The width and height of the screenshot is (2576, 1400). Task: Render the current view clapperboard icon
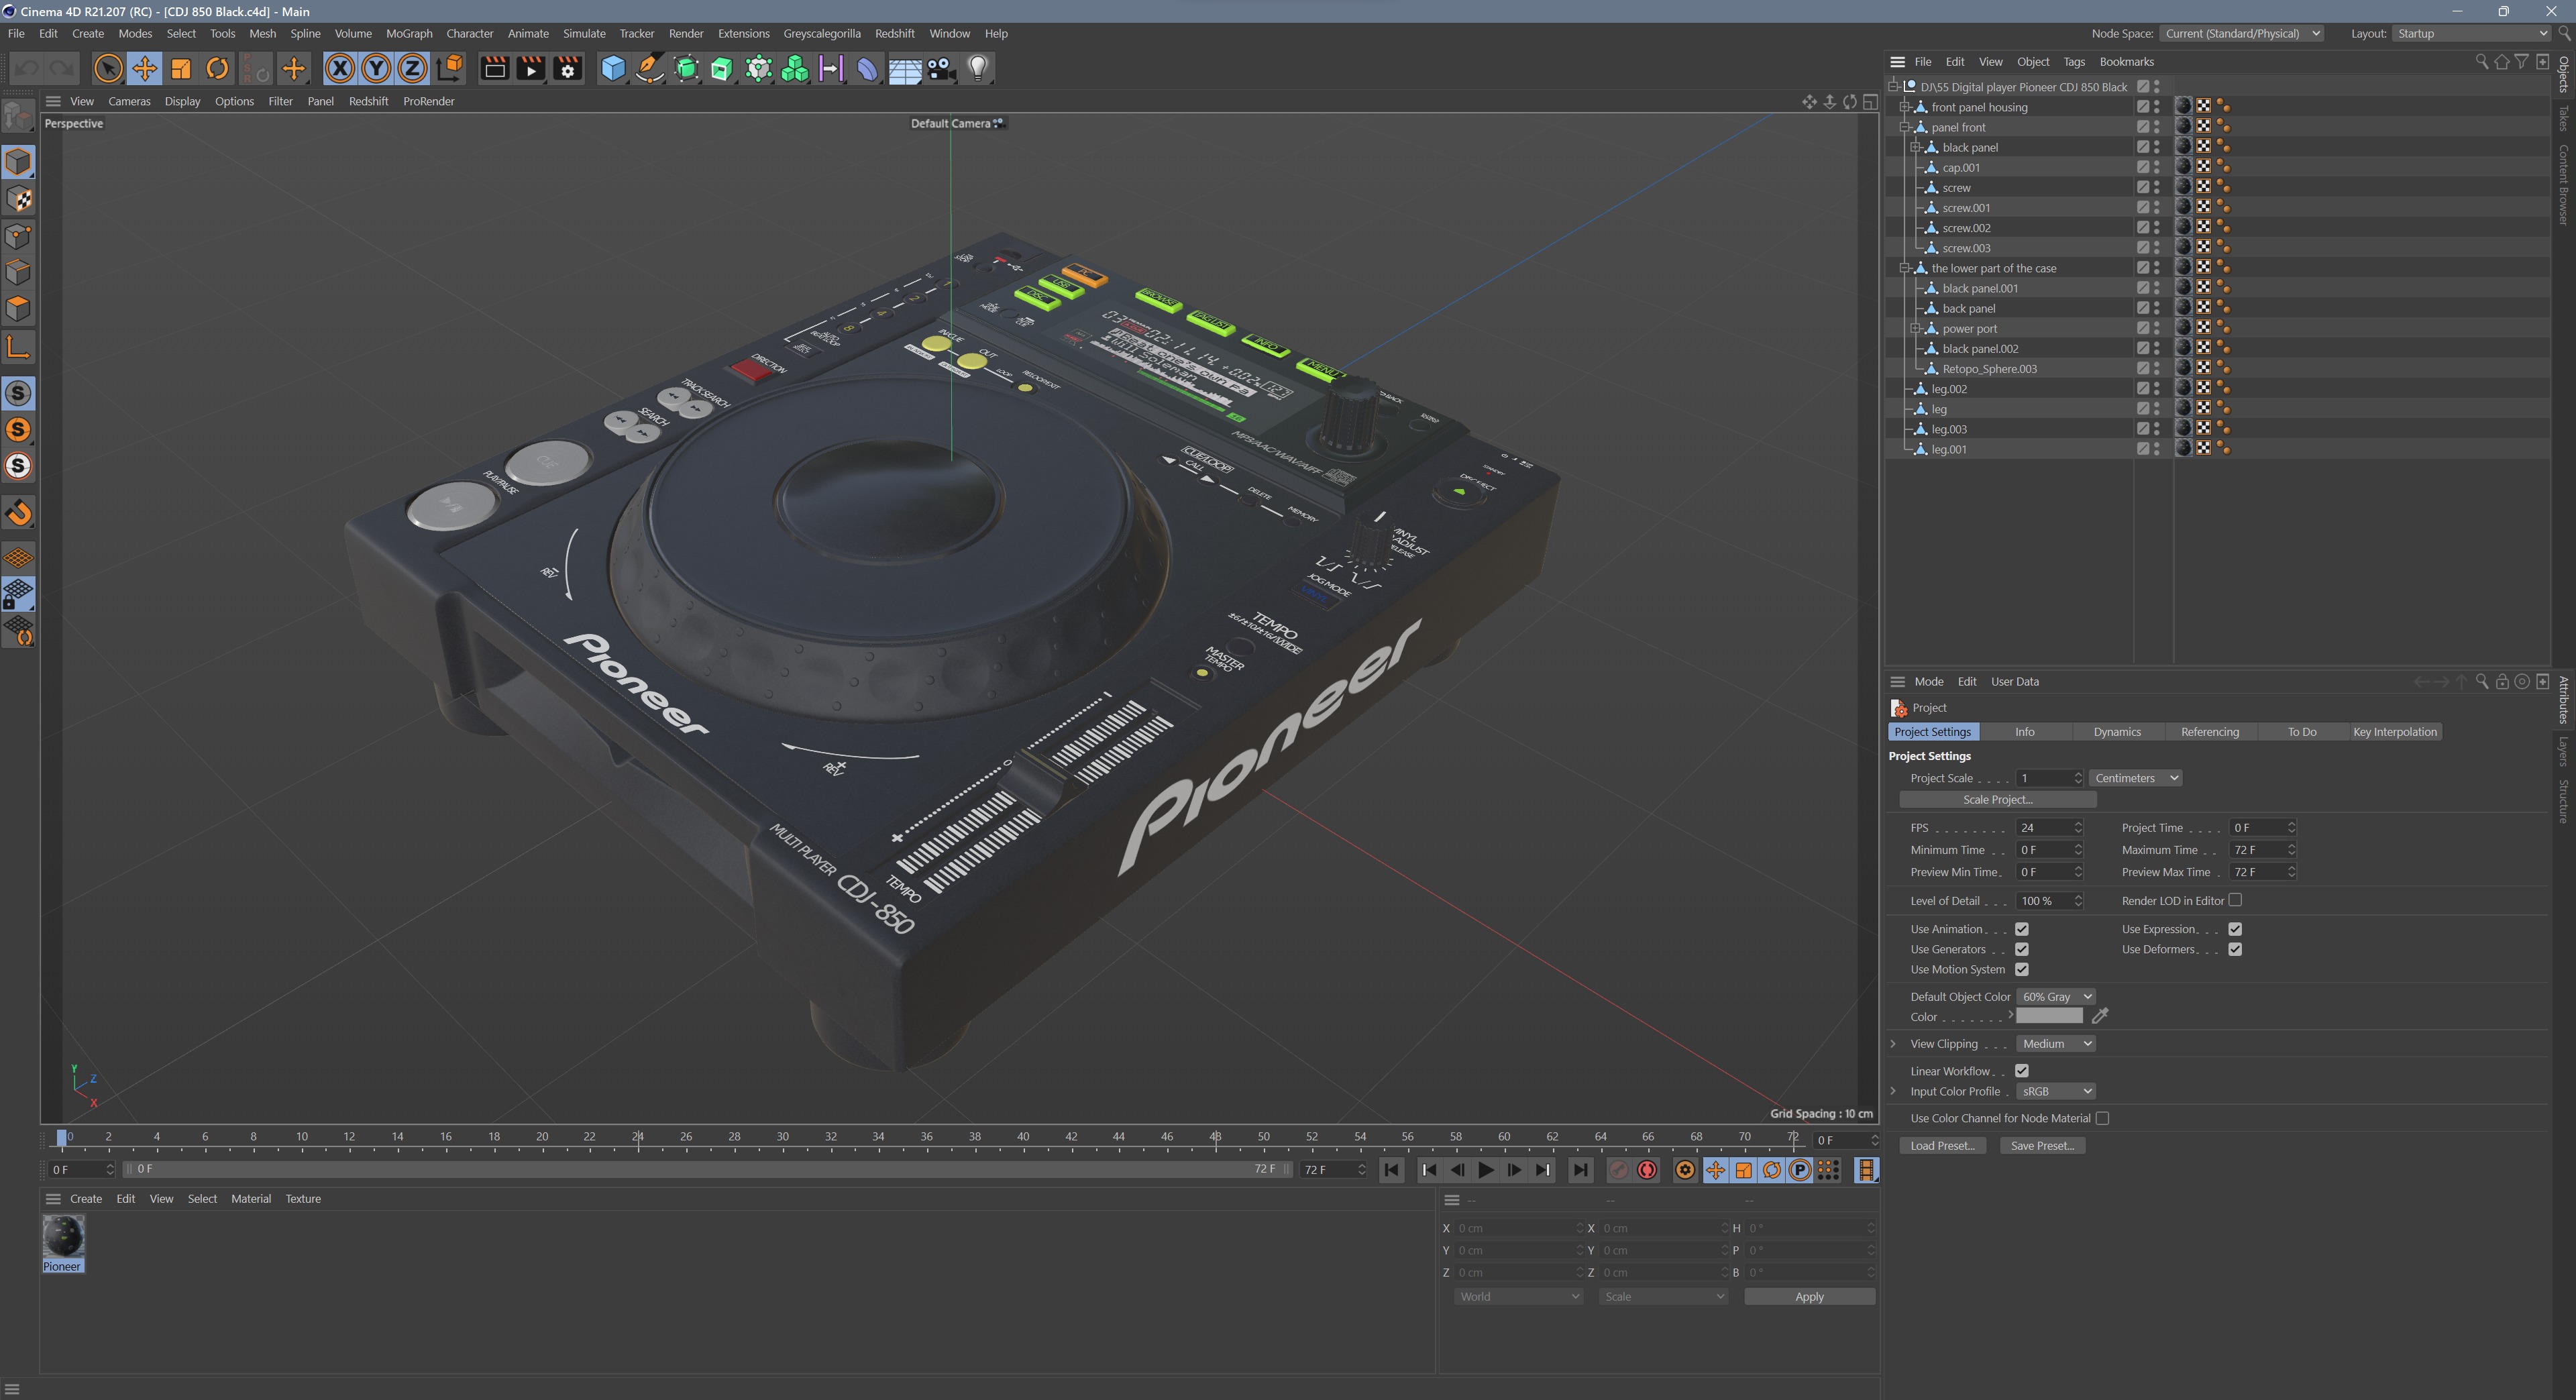494,69
